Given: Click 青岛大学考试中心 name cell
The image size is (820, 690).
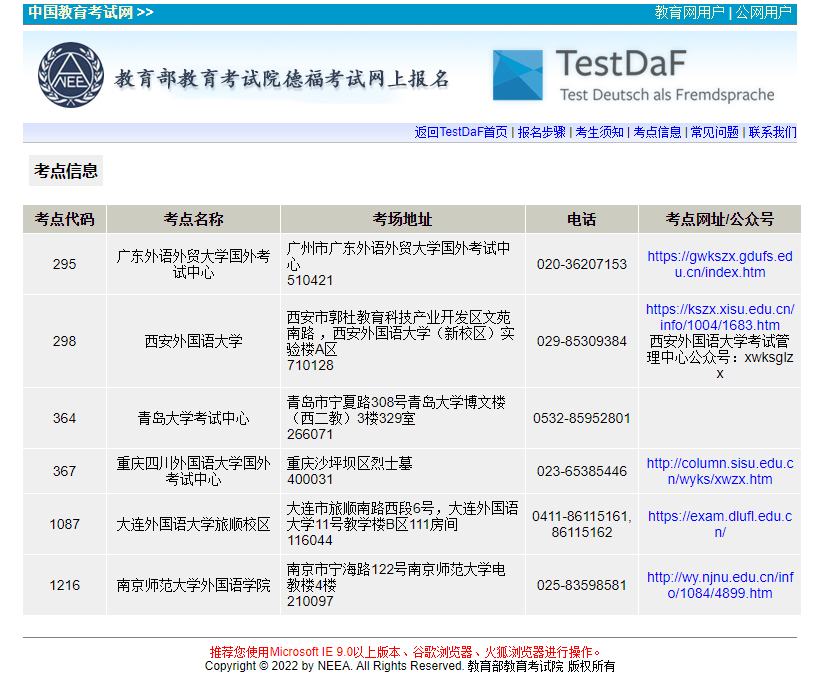Looking at the screenshot, I should tap(193, 418).
